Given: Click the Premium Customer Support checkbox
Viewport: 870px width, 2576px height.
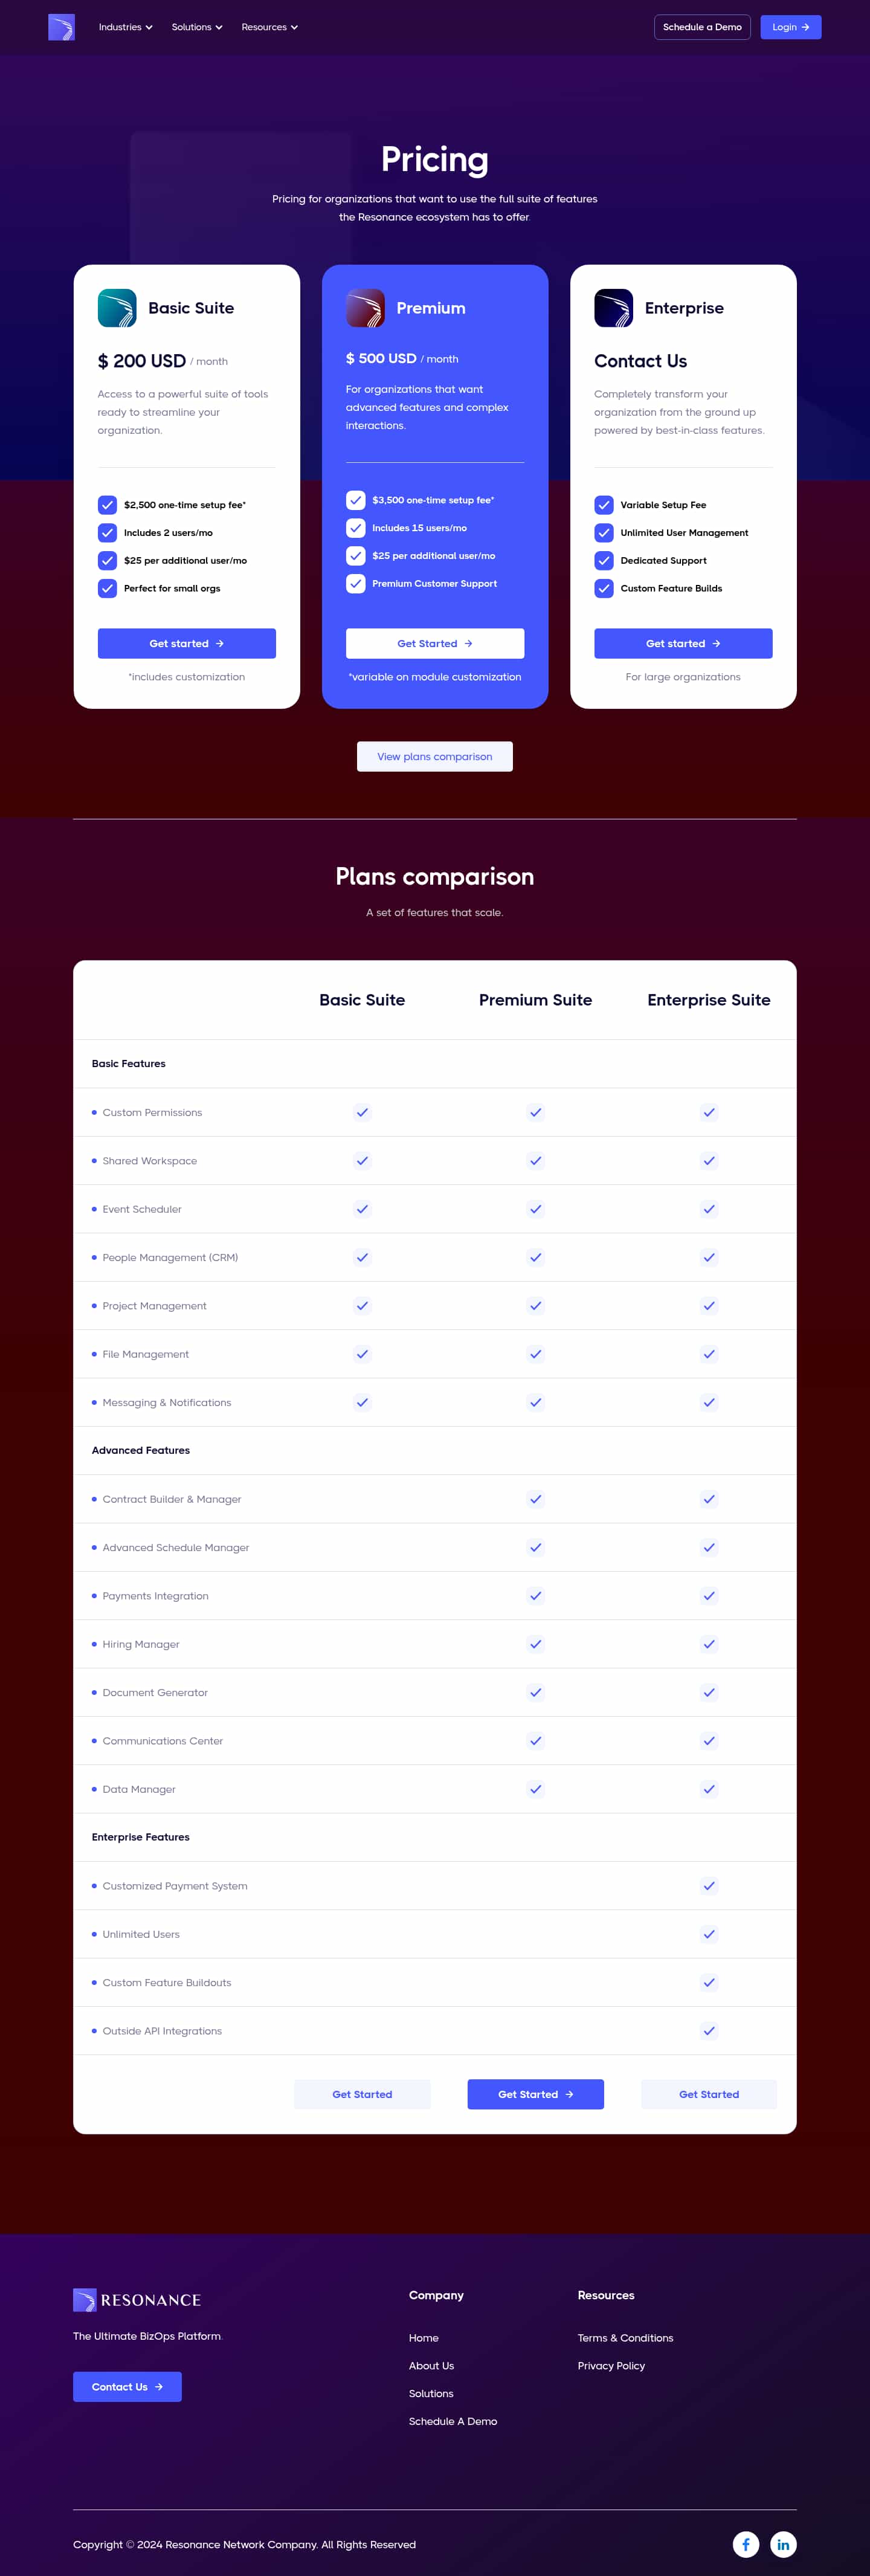Looking at the screenshot, I should coord(355,583).
